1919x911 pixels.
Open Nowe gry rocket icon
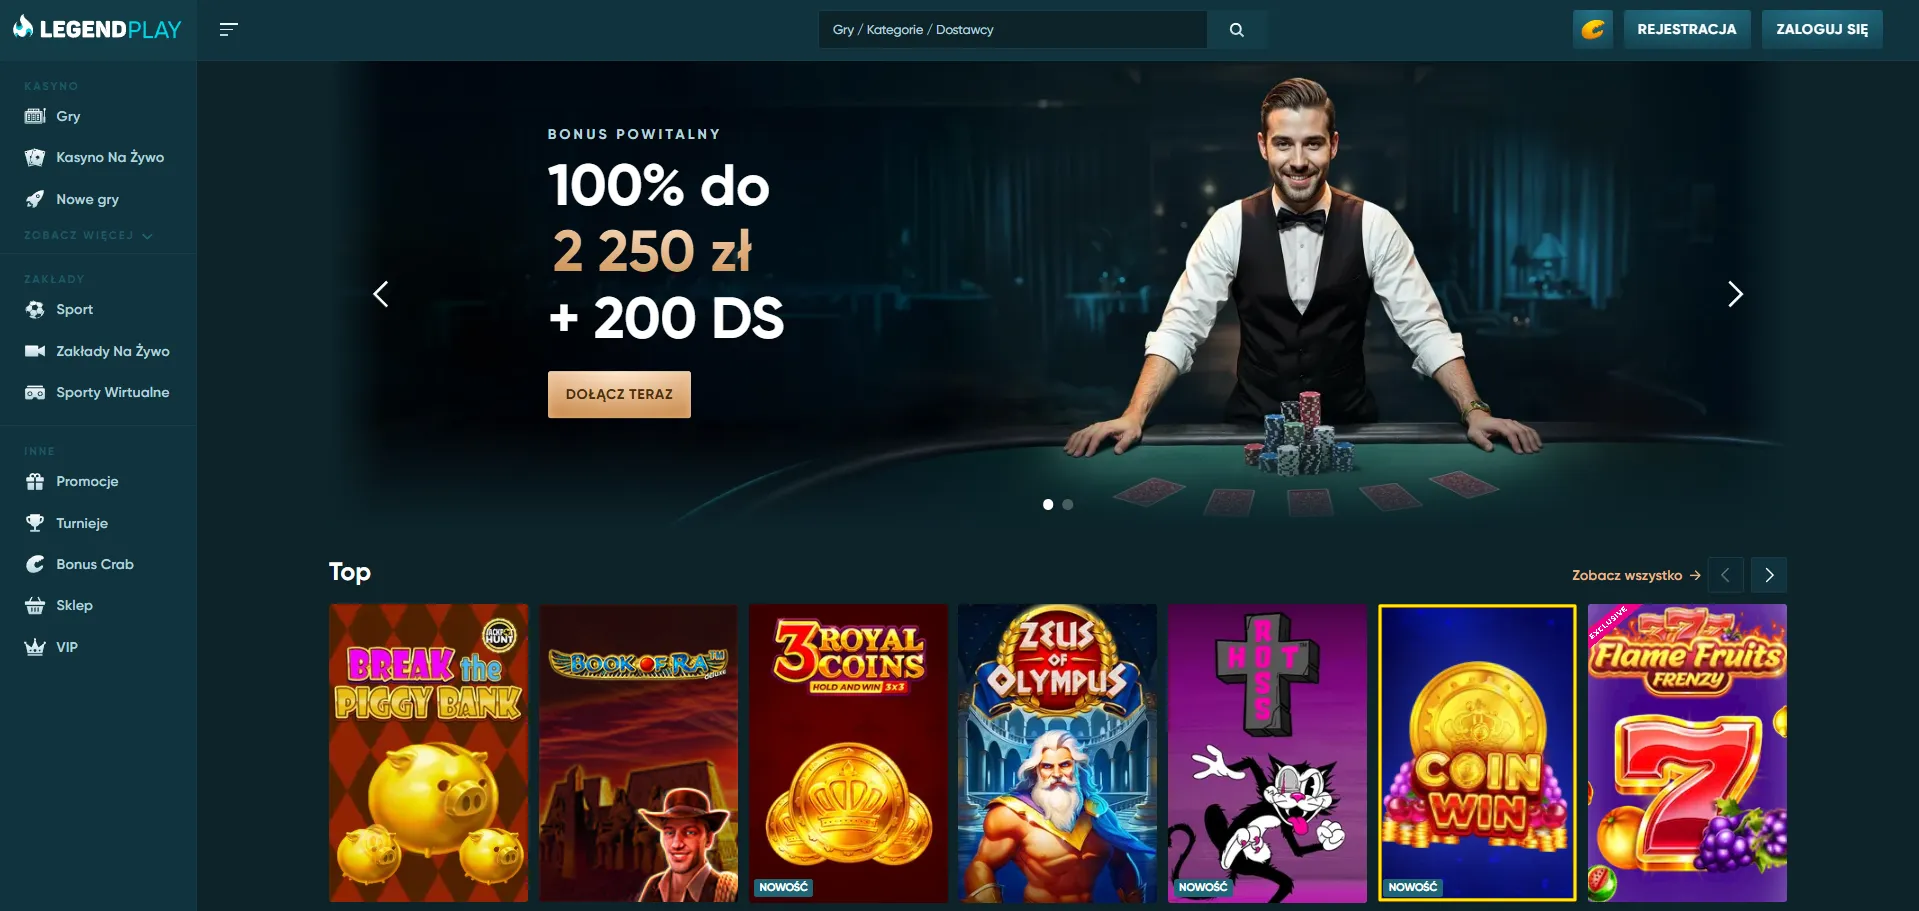35,199
